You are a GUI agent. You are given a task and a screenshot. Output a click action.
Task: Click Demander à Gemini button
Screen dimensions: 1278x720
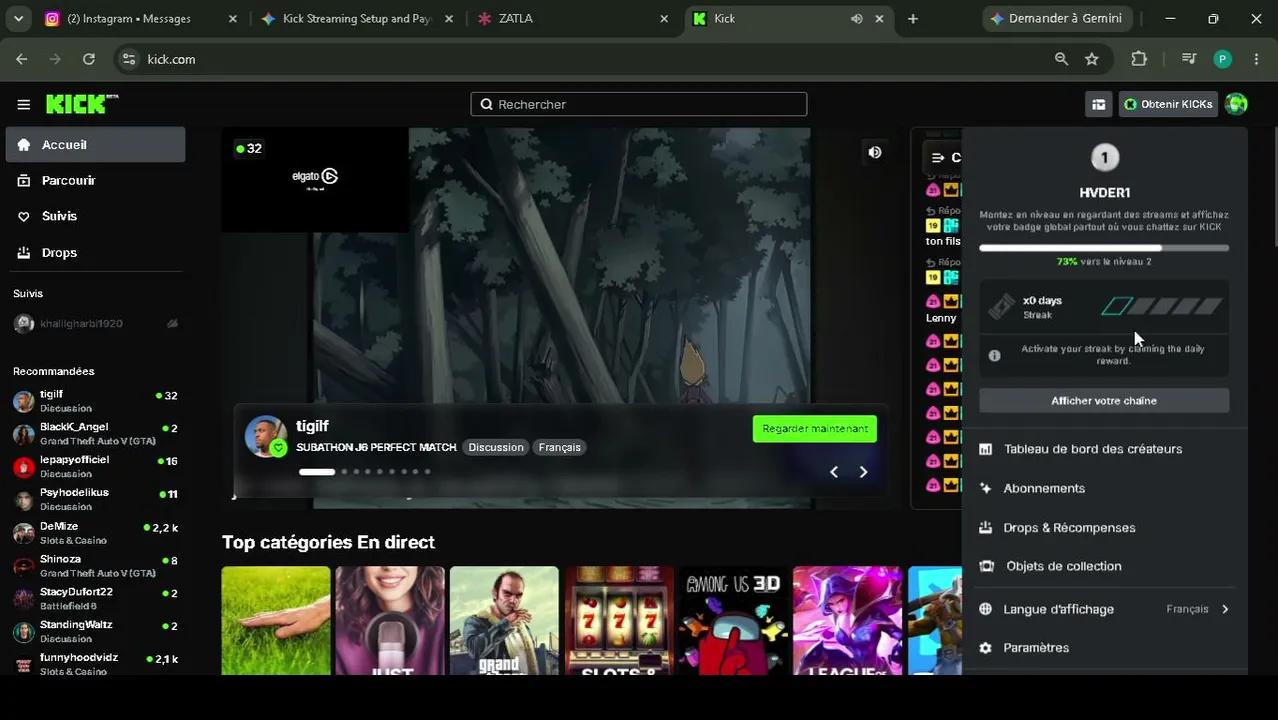1056,18
